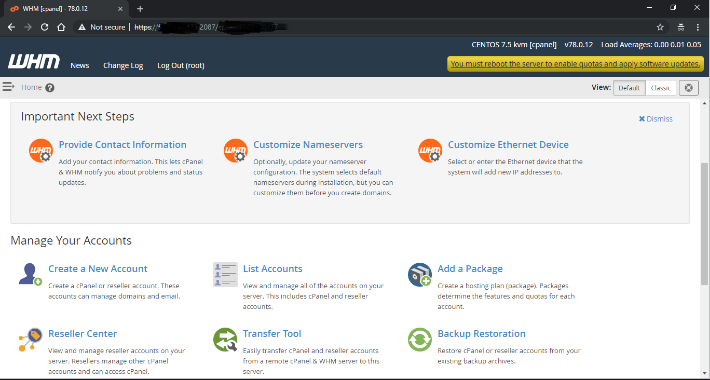Expand the sidebar navigation menu toggle
This screenshot has height=380, width=710.
[8, 87]
